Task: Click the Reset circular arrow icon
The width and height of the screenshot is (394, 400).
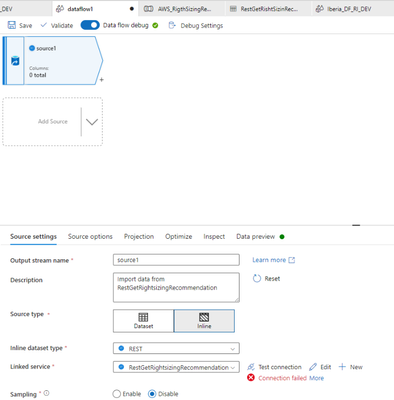Action: (257, 279)
